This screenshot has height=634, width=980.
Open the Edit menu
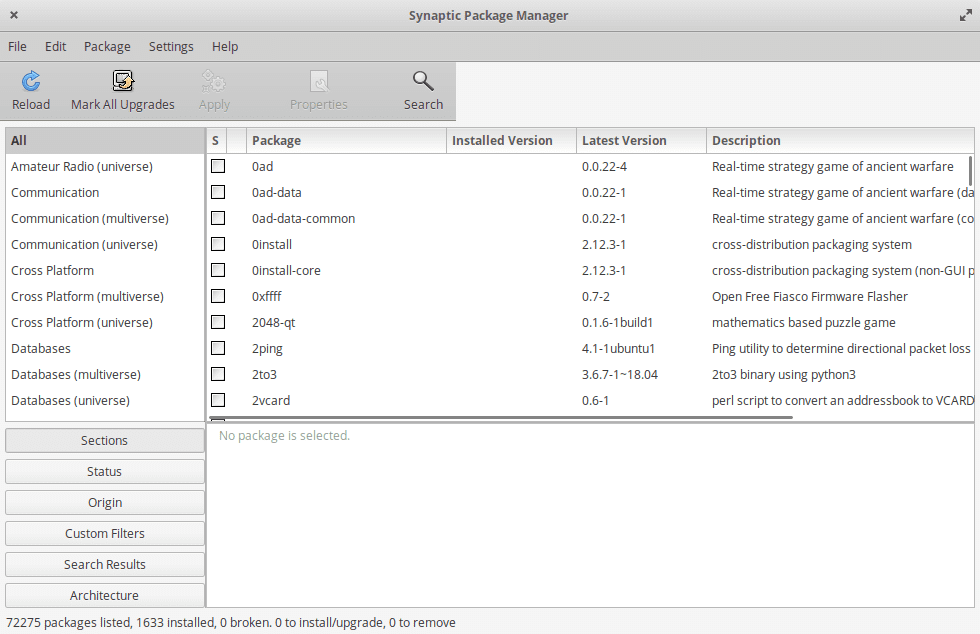tap(55, 46)
